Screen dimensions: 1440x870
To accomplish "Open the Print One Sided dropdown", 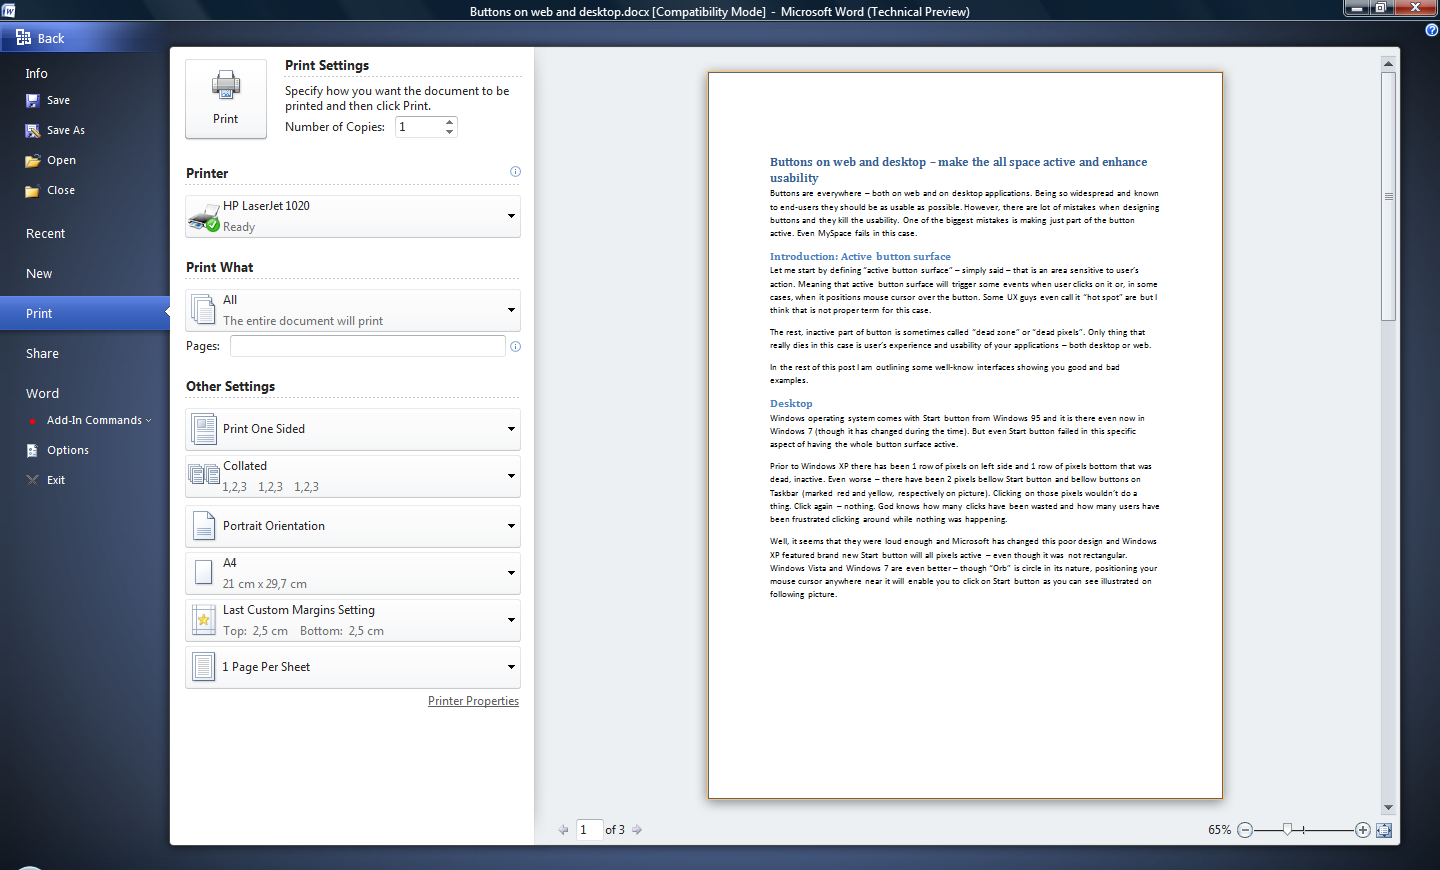I will click(353, 429).
